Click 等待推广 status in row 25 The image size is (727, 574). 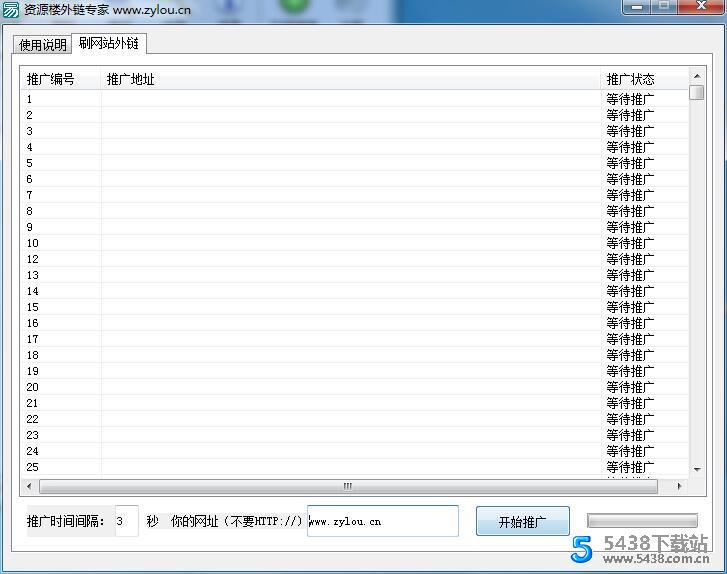click(630, 467)
